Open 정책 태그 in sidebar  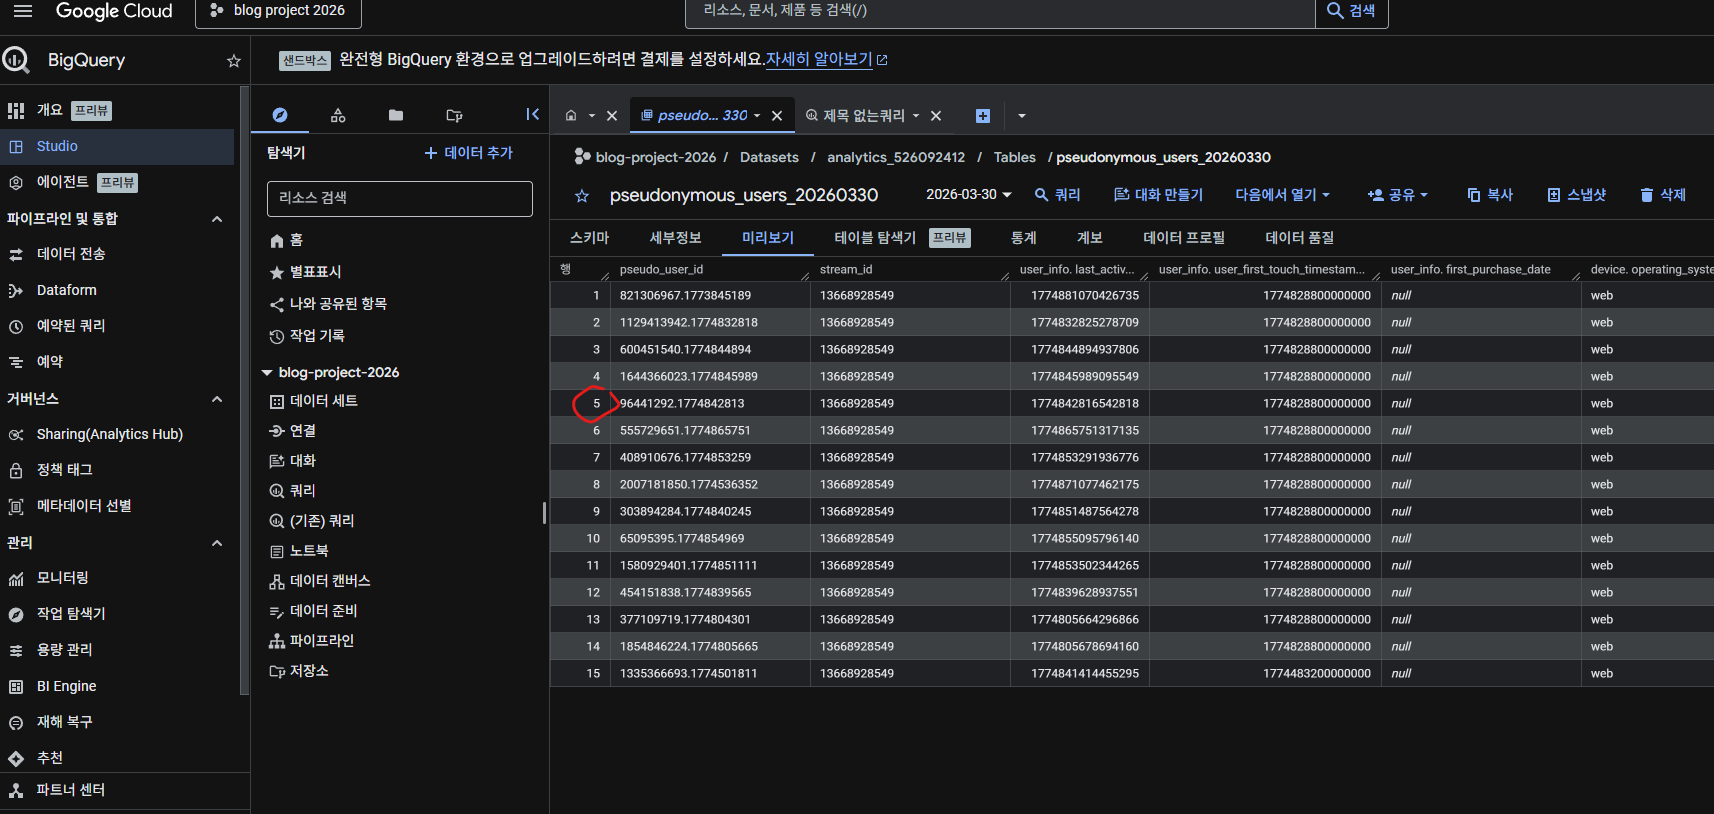click(64, 470)
